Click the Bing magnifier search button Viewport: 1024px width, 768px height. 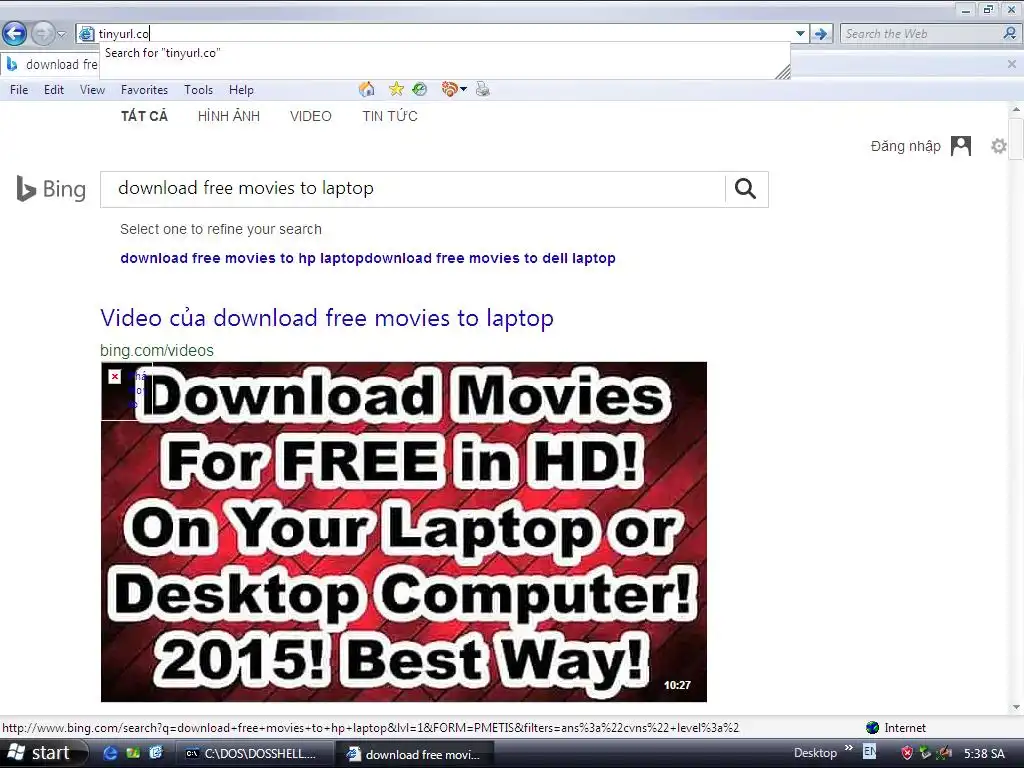pos(746,189)
